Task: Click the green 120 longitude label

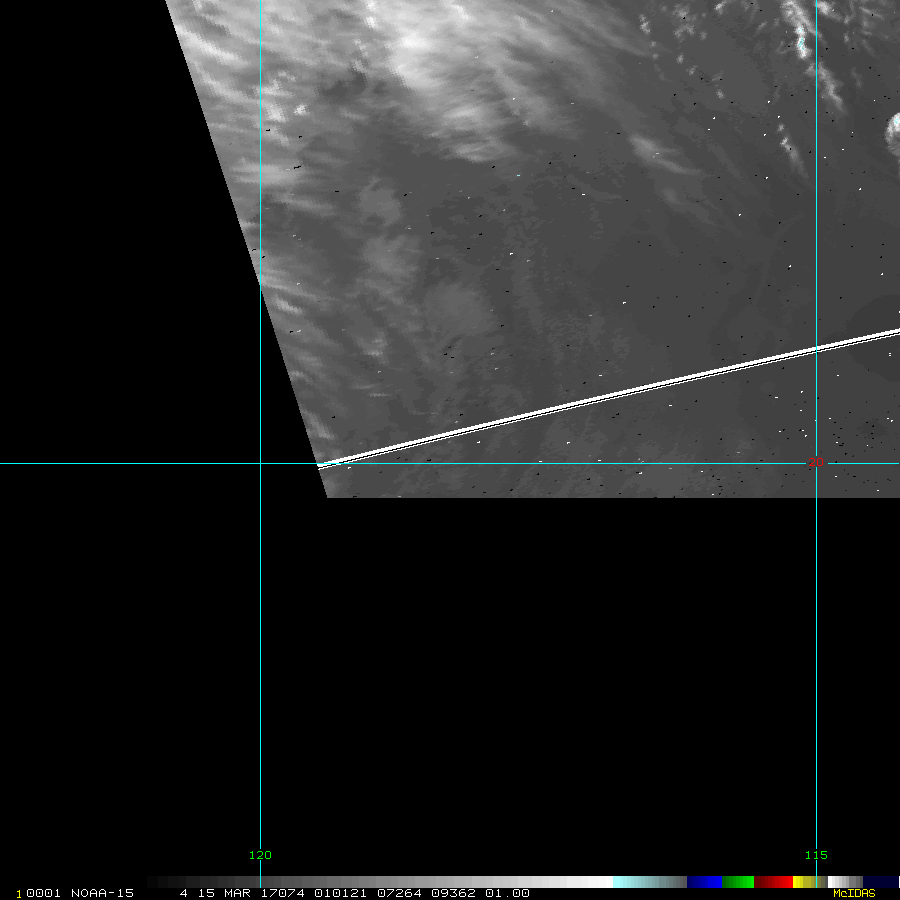Action: (260, 855)
